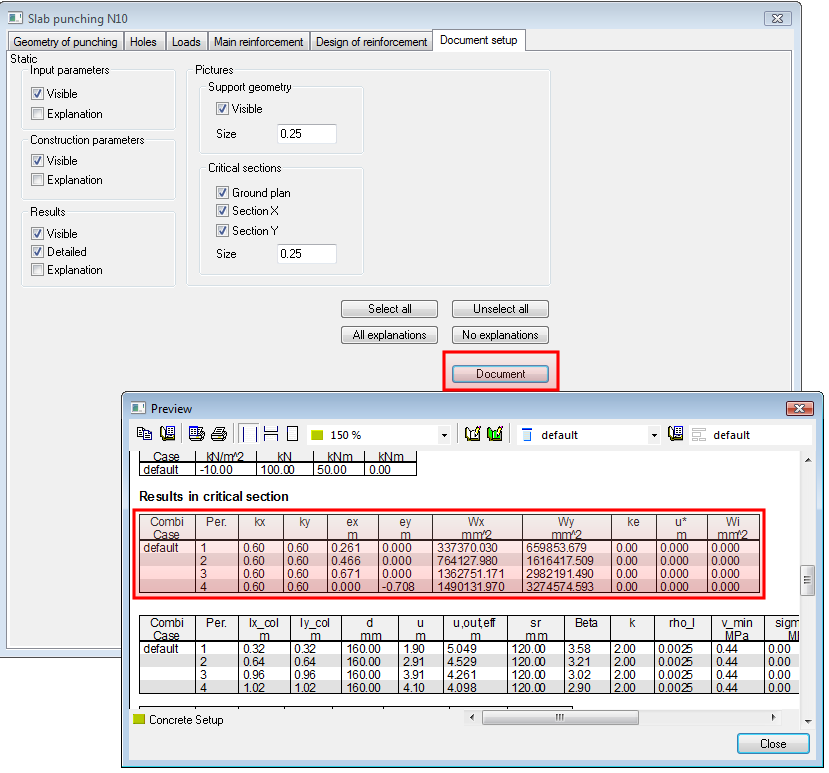Toggle the Ground plan checkbox
Screen dimensions: 829x773
pos(223,193)
